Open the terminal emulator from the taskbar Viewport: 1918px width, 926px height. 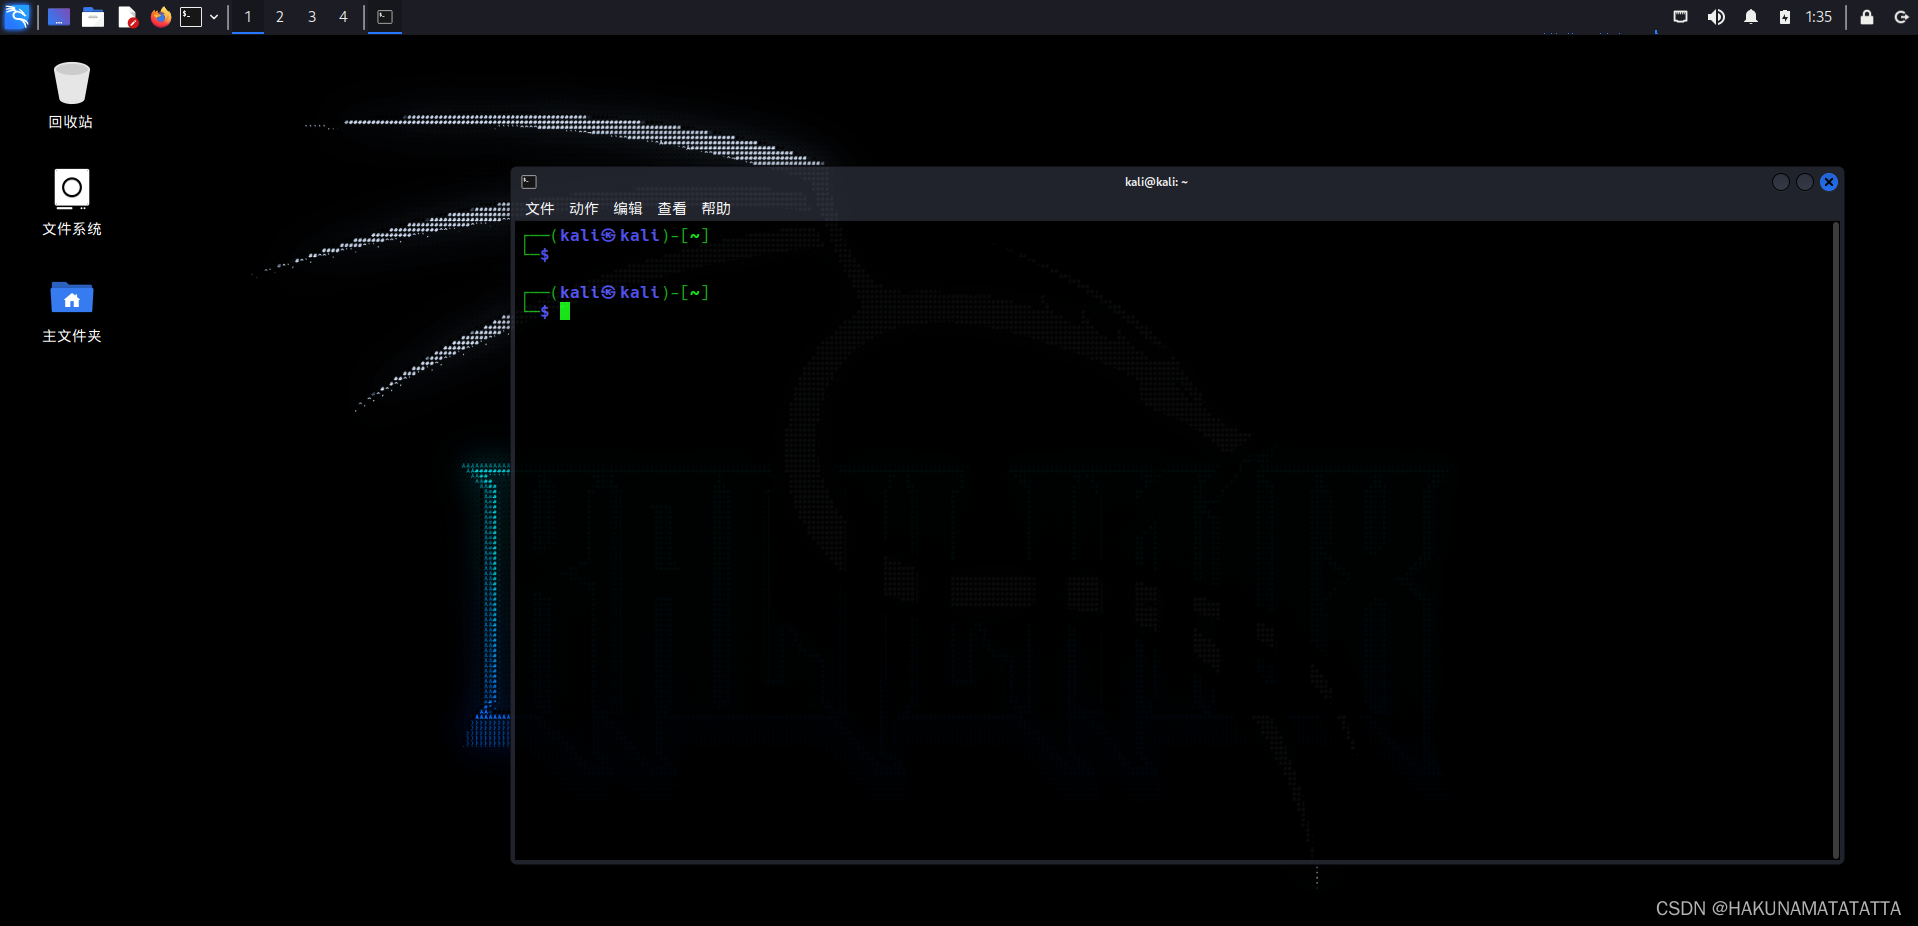coord(192,17)
